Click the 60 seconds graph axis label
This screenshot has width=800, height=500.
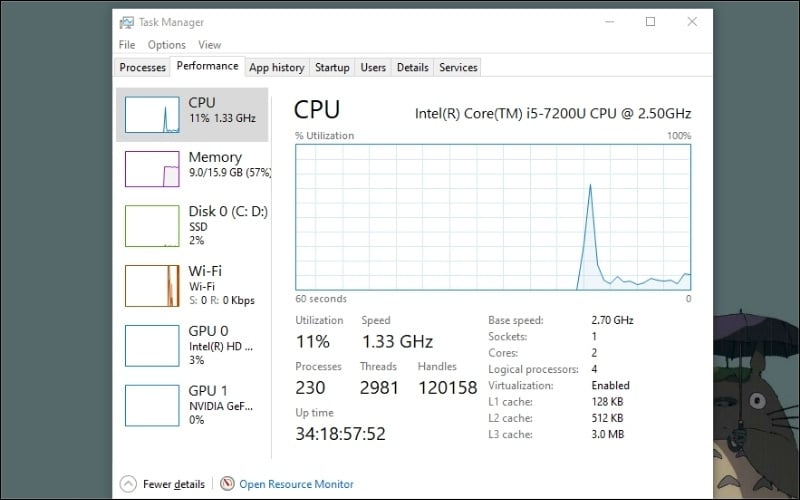tap(321, 299)
